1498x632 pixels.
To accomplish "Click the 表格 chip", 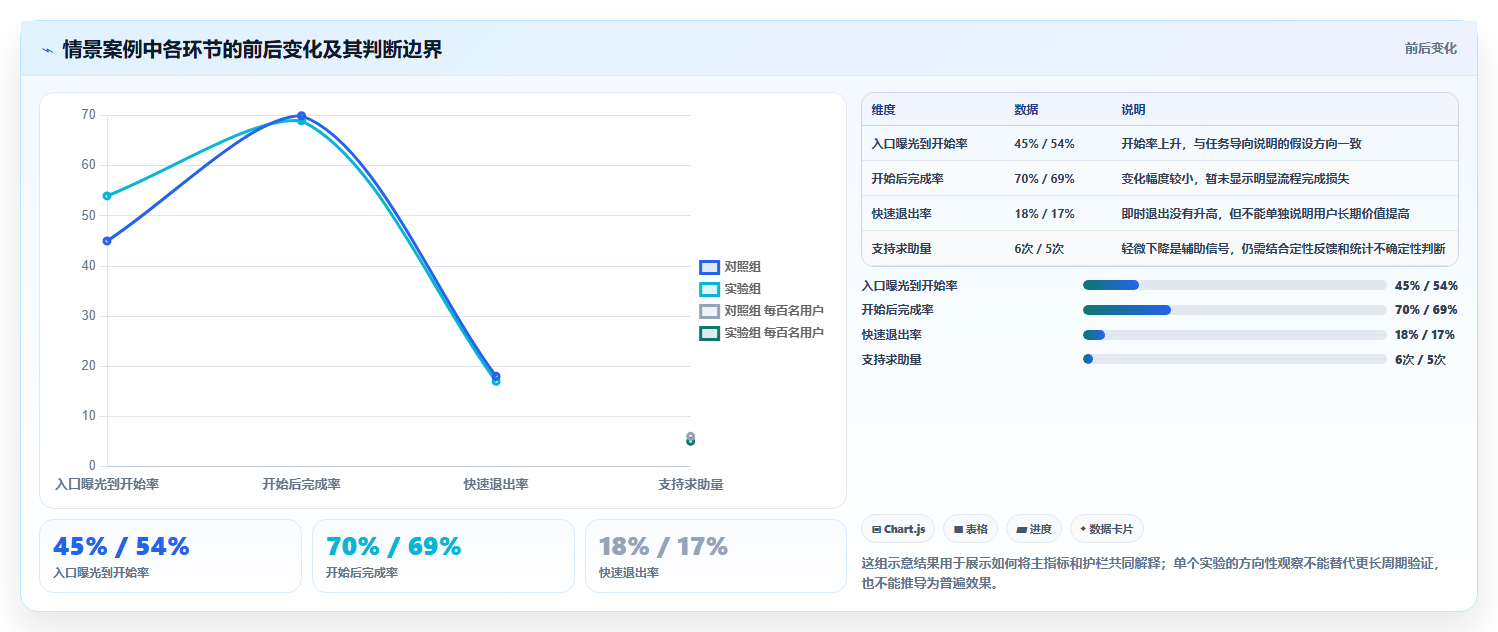I will click(x=970, y=529).
